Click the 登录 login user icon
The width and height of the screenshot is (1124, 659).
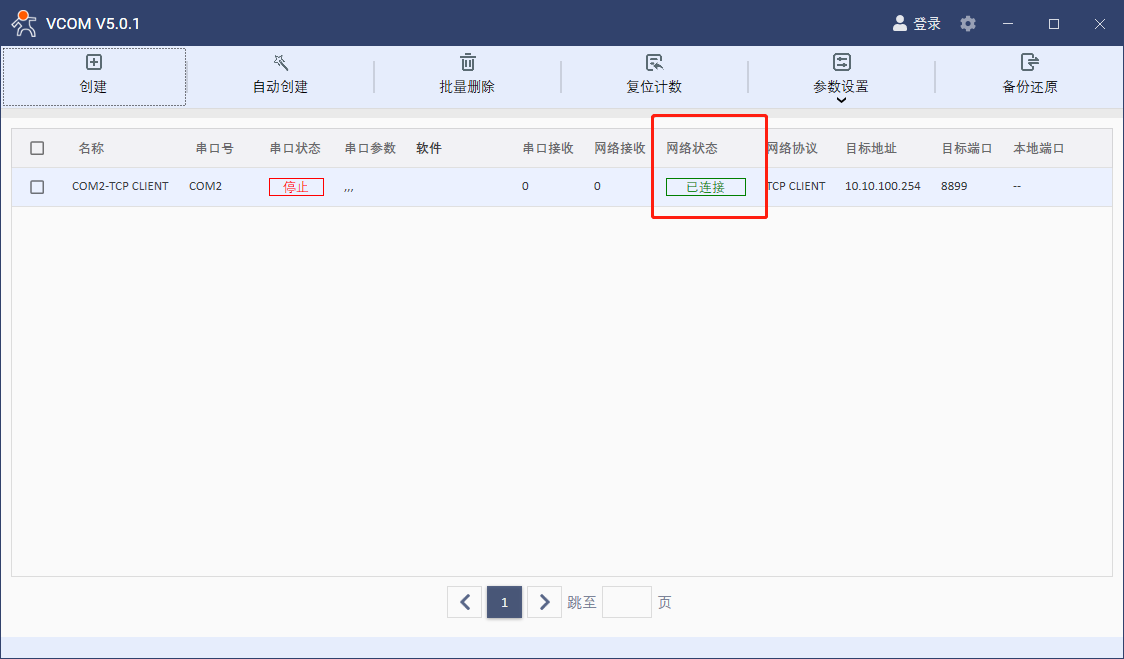pyautogui.click(x=899, y=23)
